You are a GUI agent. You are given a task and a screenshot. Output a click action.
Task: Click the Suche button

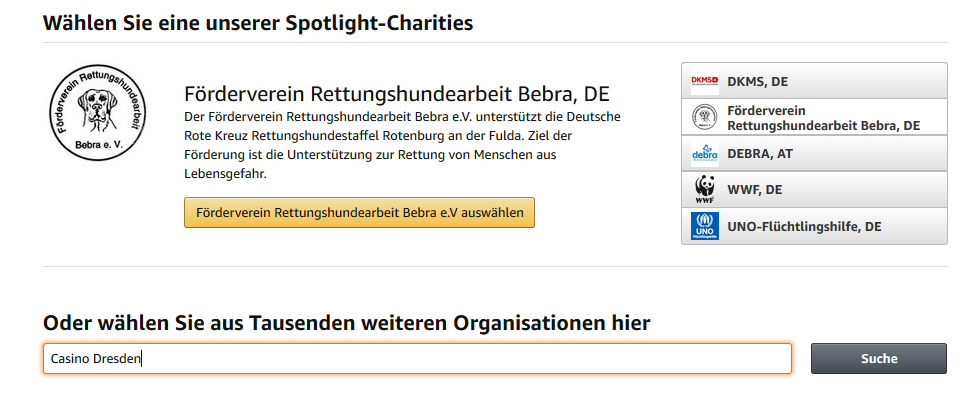coord(878,359)
